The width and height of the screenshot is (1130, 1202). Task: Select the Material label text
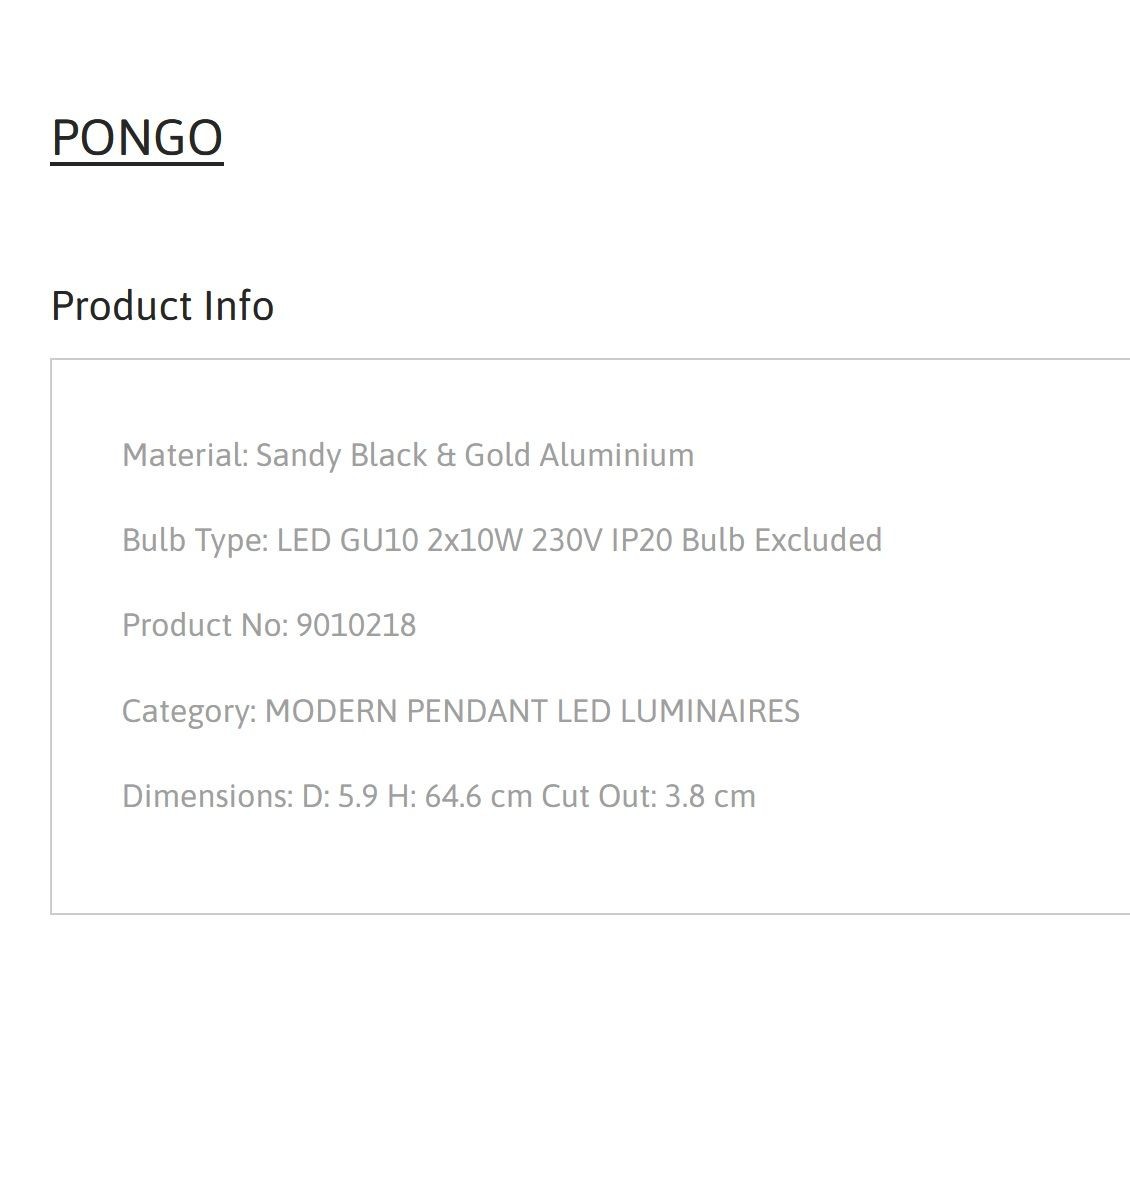185,455
